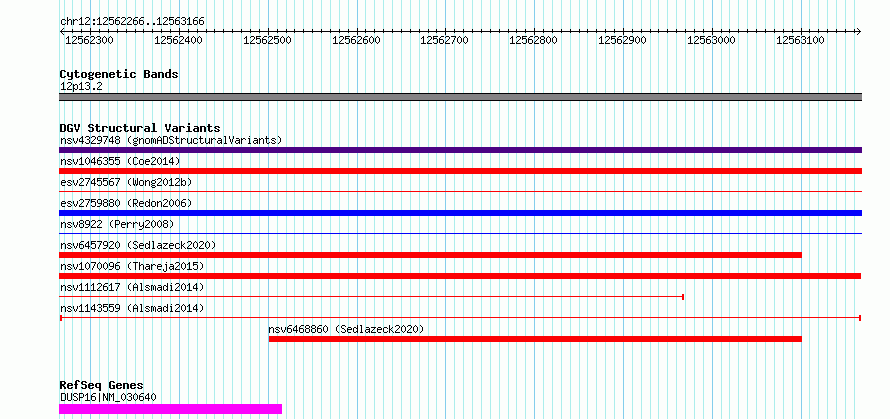Select the red nsv1046355 variant bar

pyautogui.click(x=460, y=171)
